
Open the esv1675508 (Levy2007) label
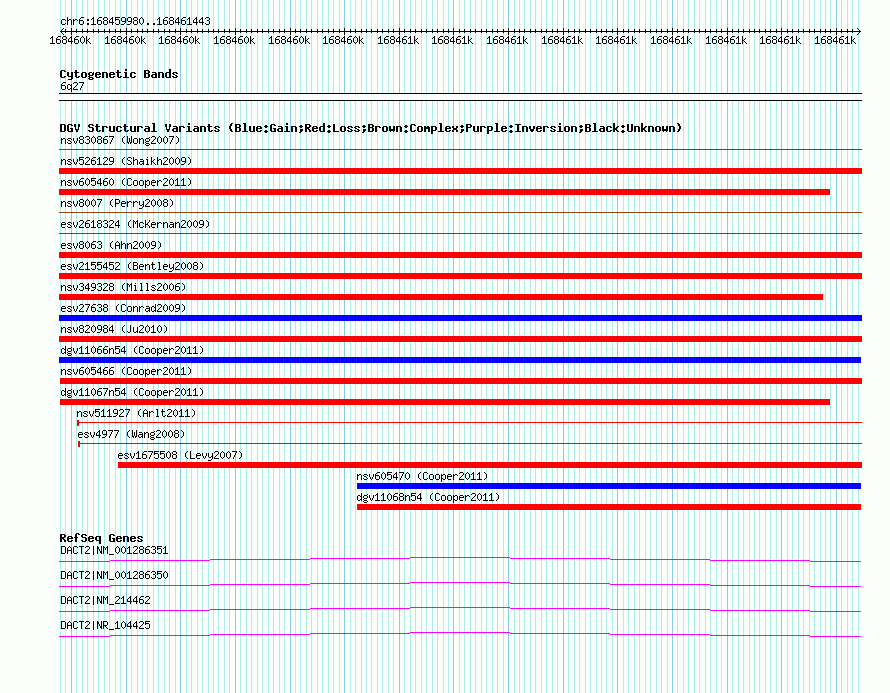(180, 455)
